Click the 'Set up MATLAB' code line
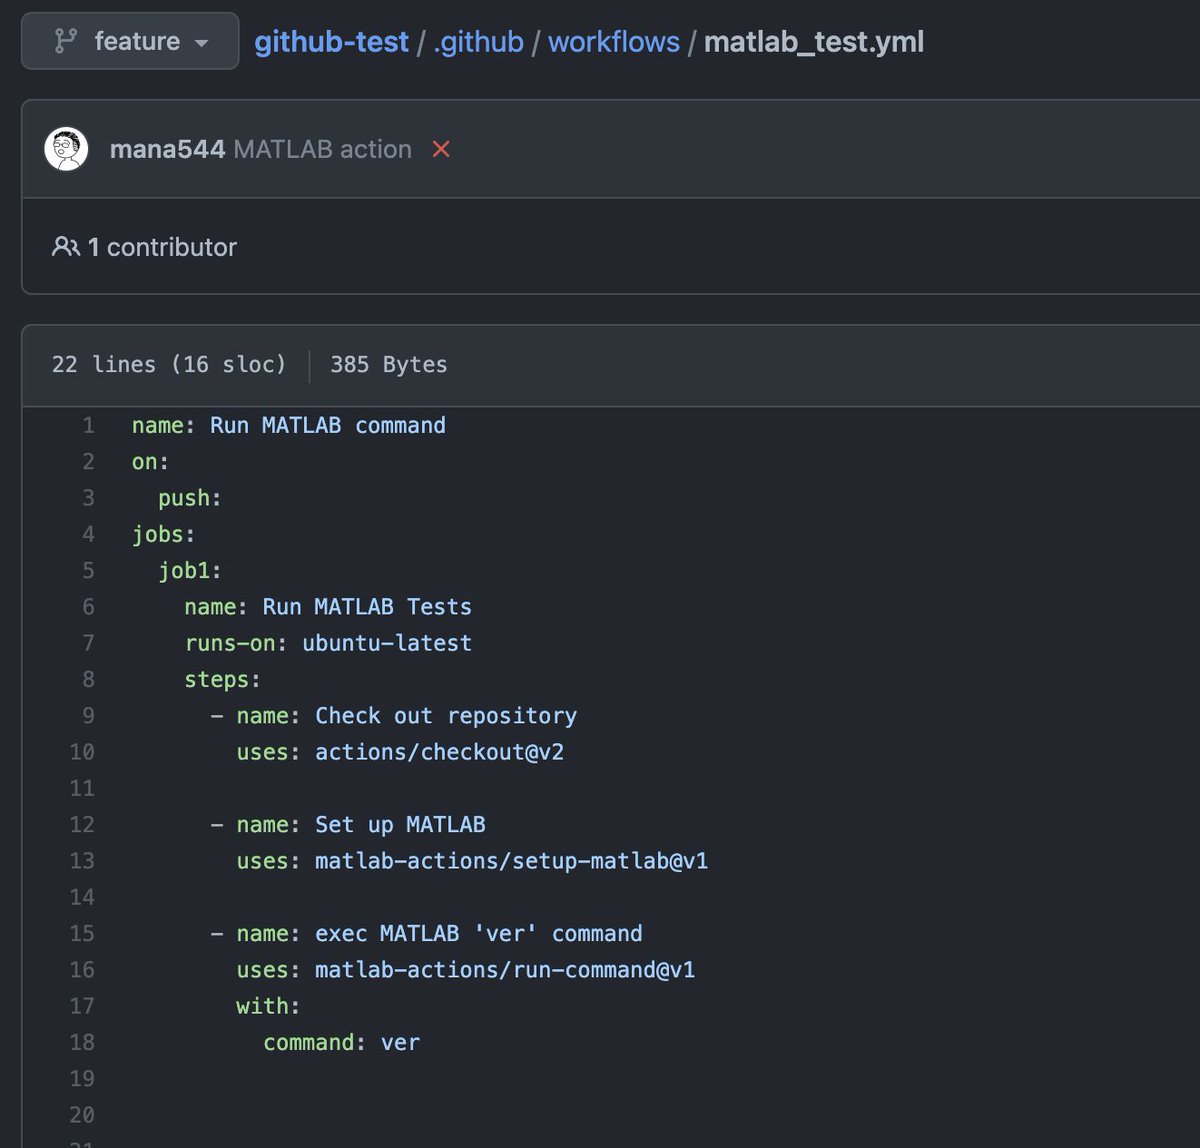Image resolution: width=1200 pixels, height=1148 pixels. click(x=348, y=824)
